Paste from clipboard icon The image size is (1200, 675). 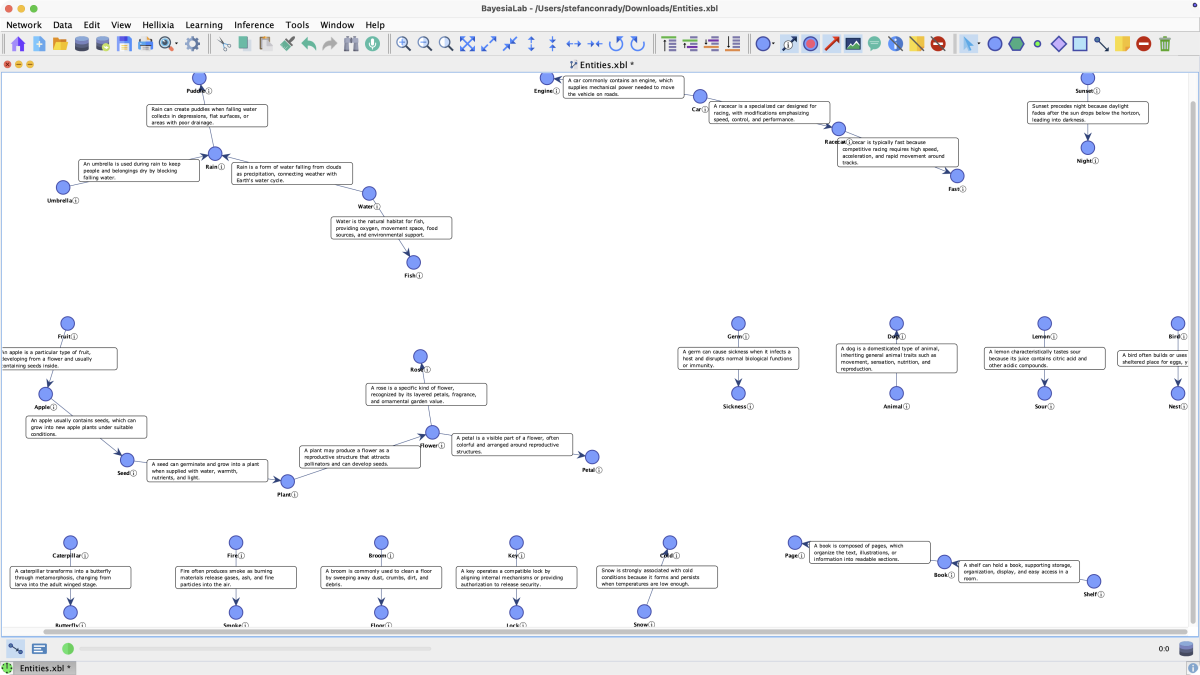pyautogui.click(x=266, y=44)
